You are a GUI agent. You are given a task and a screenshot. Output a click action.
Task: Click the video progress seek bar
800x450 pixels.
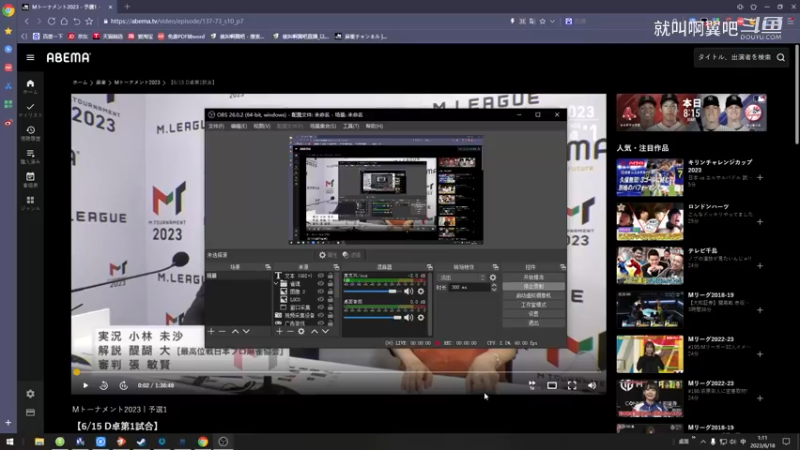click(x=339, y=372)
